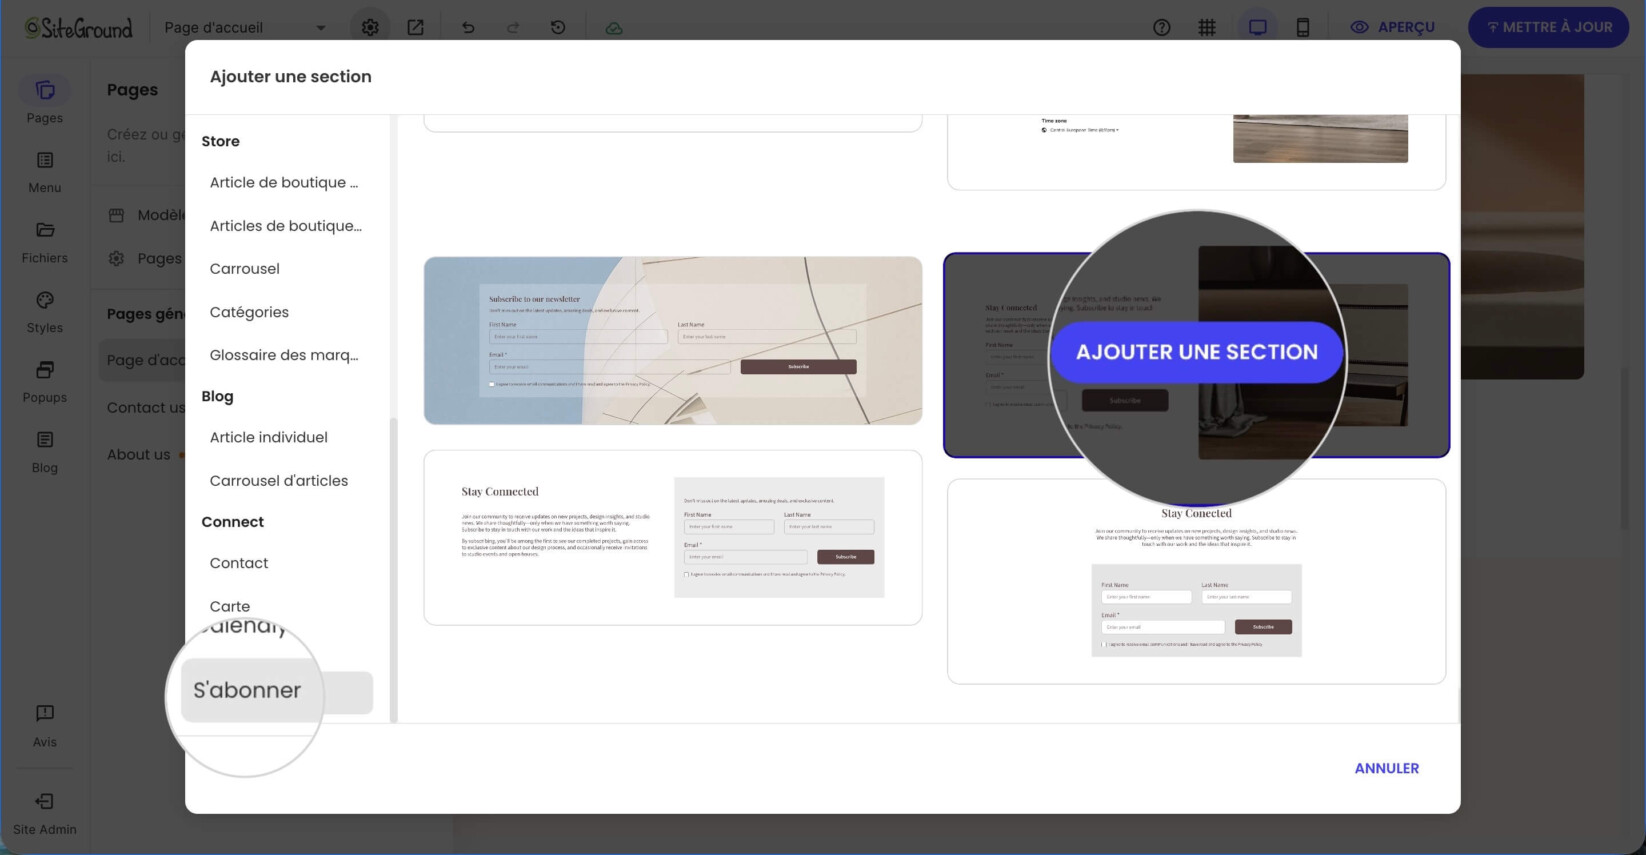This screenshot has width=1646, height=855.
Task: Choose the blue newsletter subscribe template
Action: coord(673,341)
